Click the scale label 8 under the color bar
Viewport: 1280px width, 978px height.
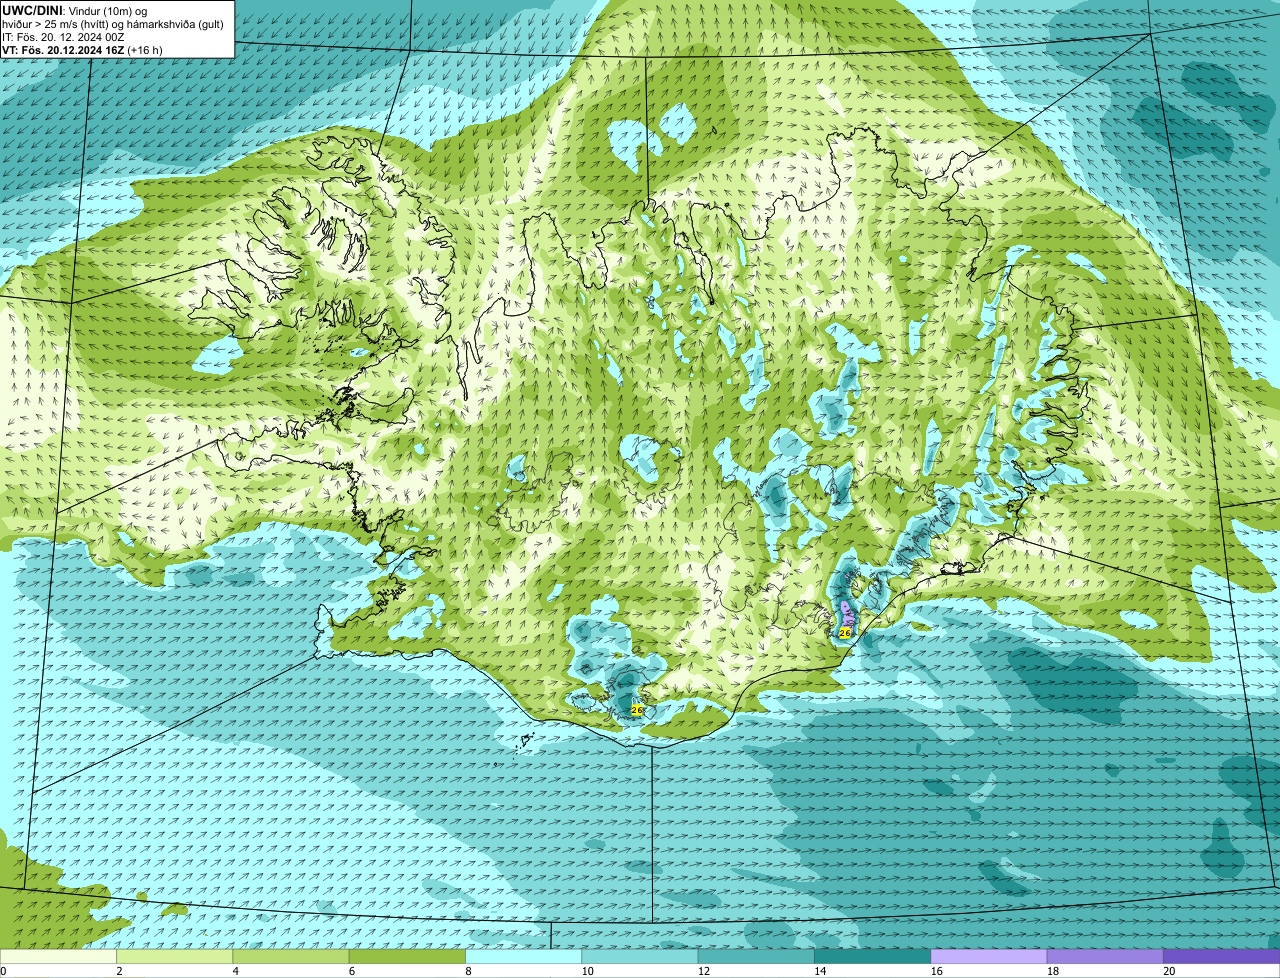click(469, 971)
